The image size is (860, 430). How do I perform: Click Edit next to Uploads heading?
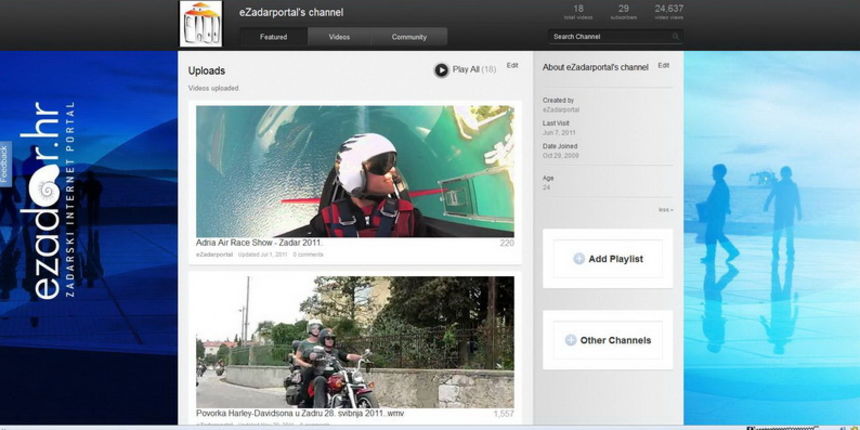click(x=512, y=65)
